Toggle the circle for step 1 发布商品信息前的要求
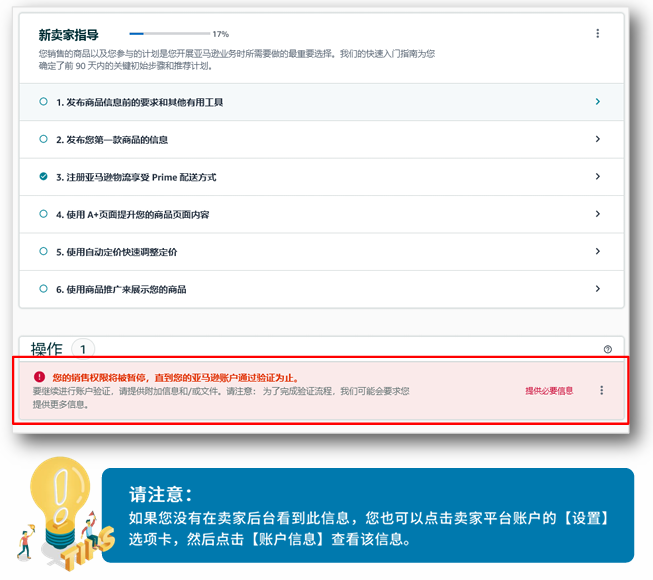Image resolution: width=653 pixels, height=580 pixels. [x=43, y=102]
